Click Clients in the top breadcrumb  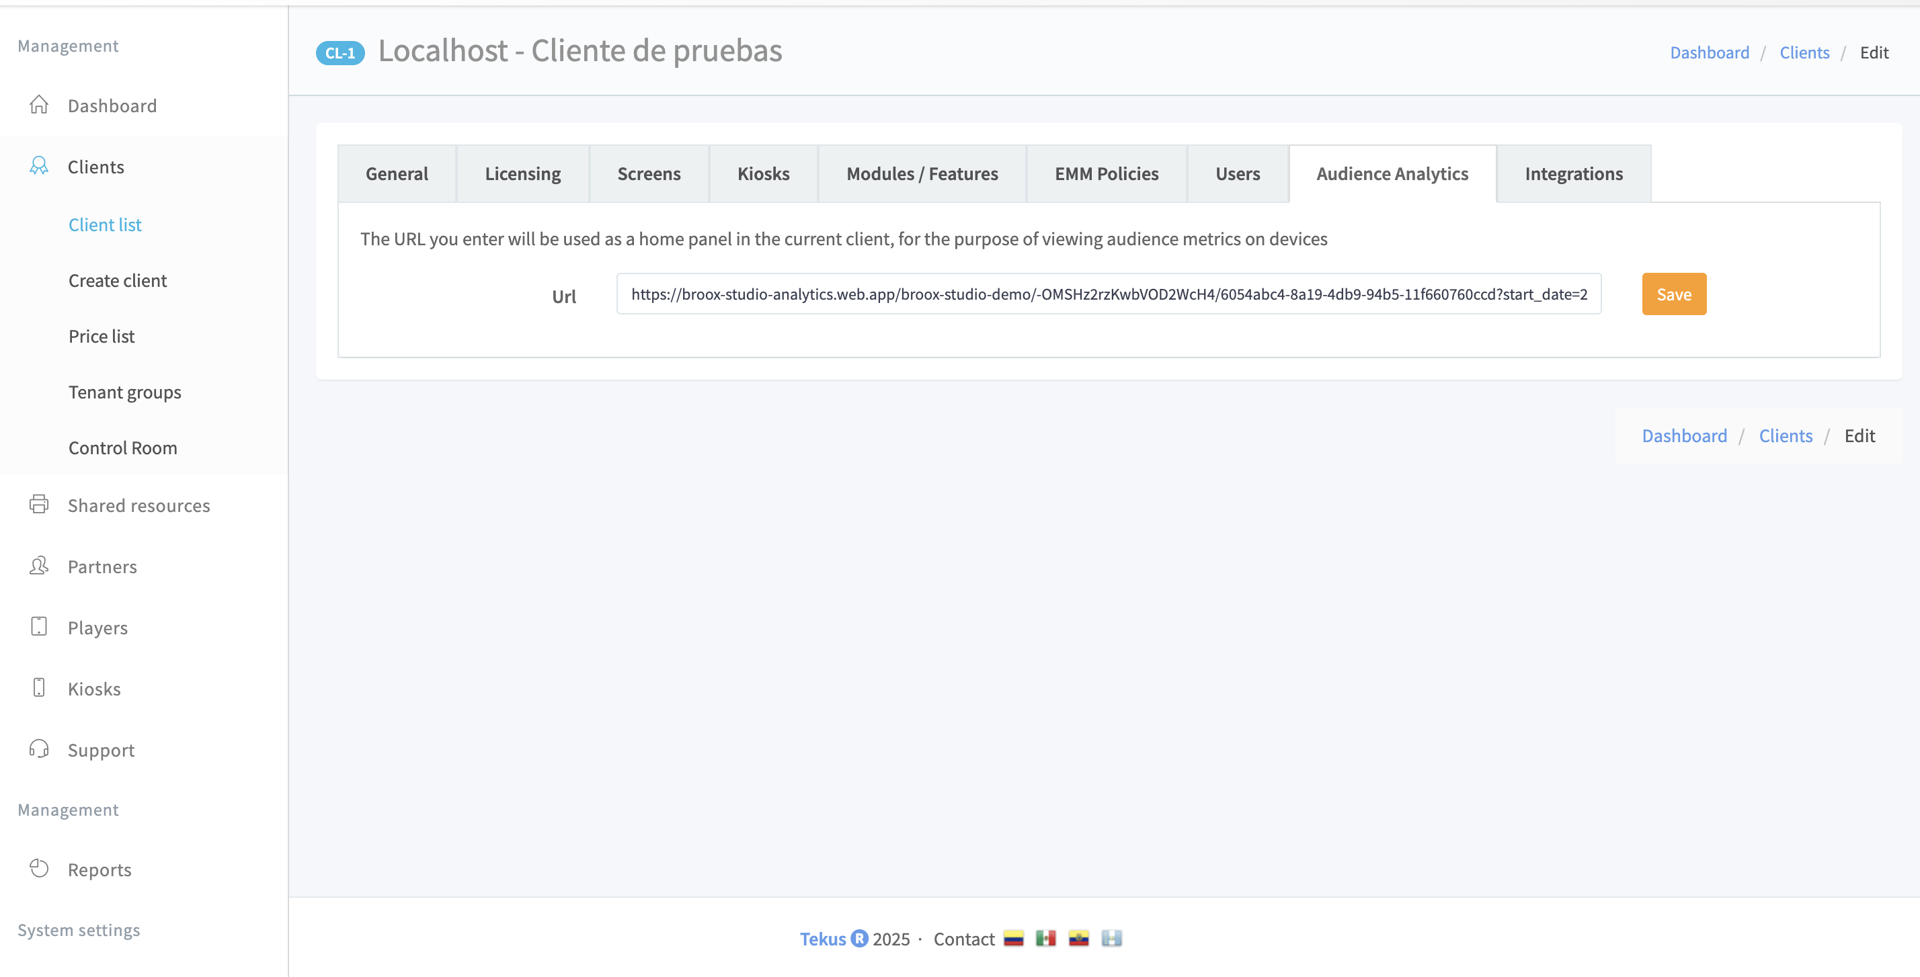1803,53
